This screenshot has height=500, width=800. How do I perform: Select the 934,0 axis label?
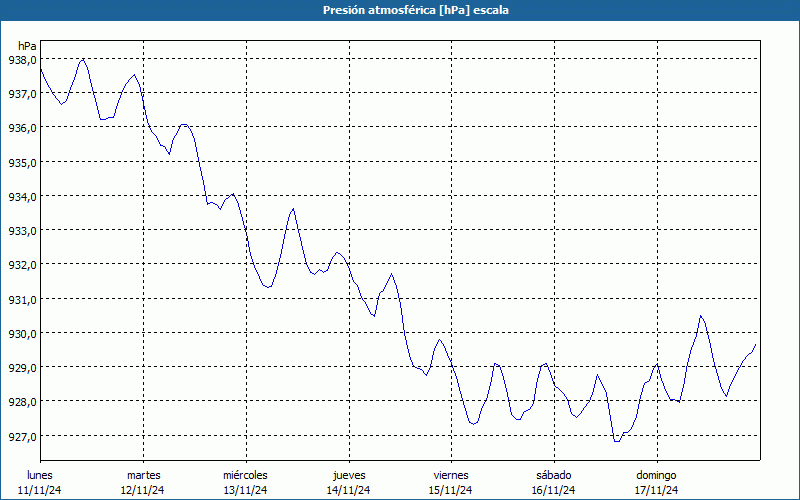22,197
